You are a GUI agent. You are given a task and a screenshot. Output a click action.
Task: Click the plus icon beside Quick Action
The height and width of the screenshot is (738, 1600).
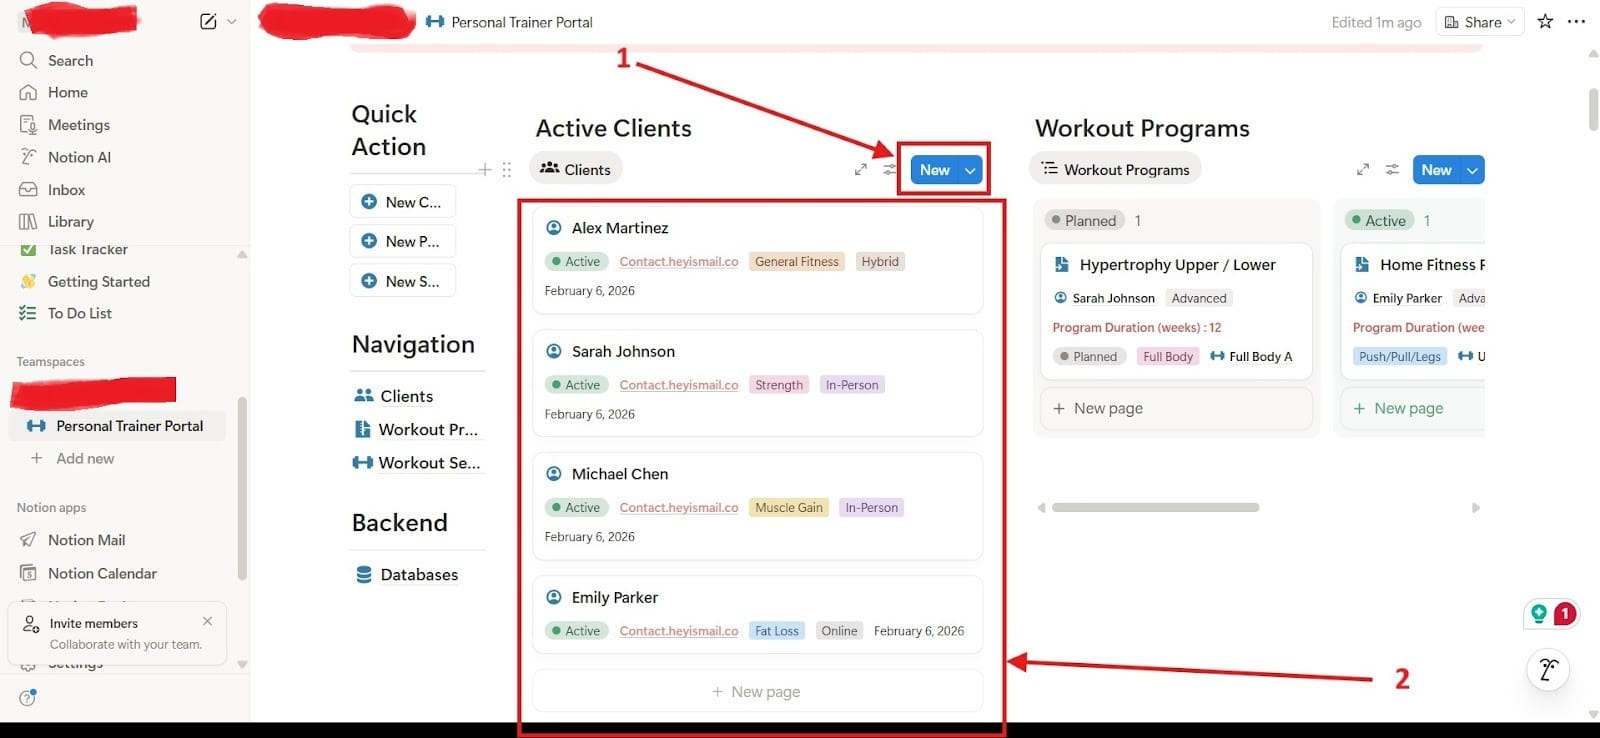485,170
